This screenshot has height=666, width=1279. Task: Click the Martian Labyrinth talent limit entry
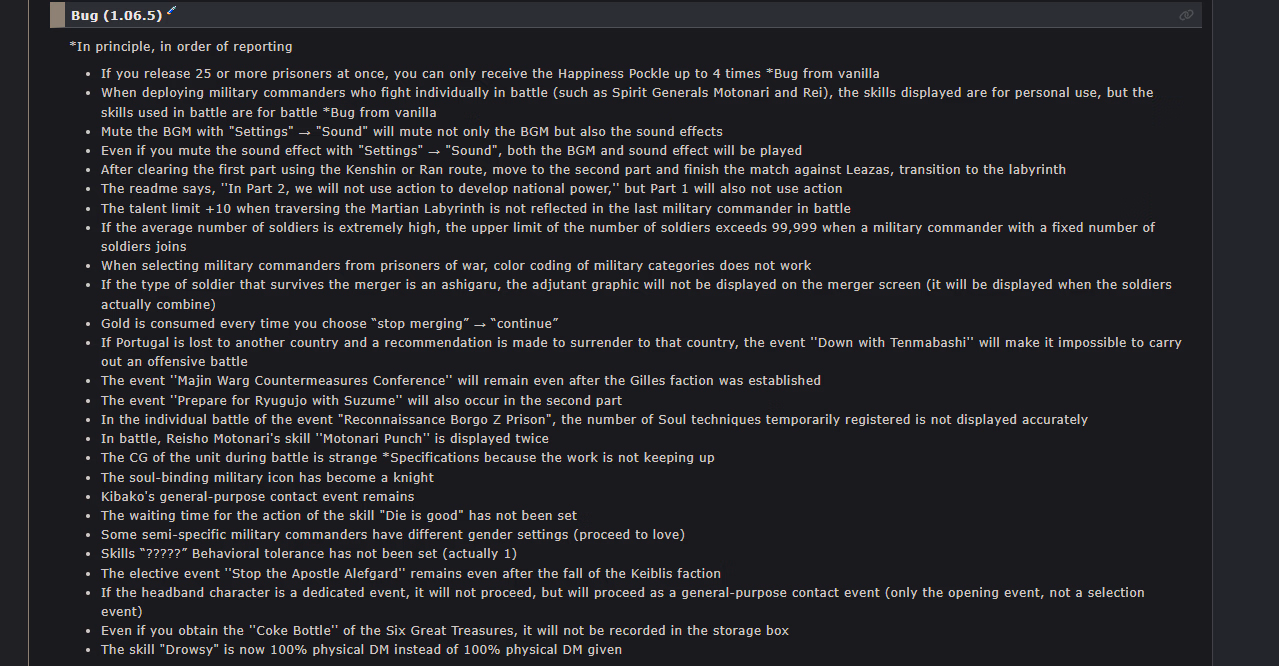pyautogui.click(x=475, y=208)
